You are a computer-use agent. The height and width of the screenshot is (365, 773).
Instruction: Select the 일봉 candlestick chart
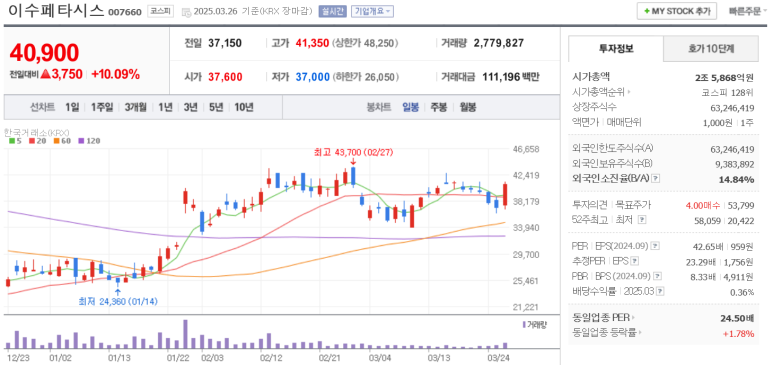pos(410,107)
